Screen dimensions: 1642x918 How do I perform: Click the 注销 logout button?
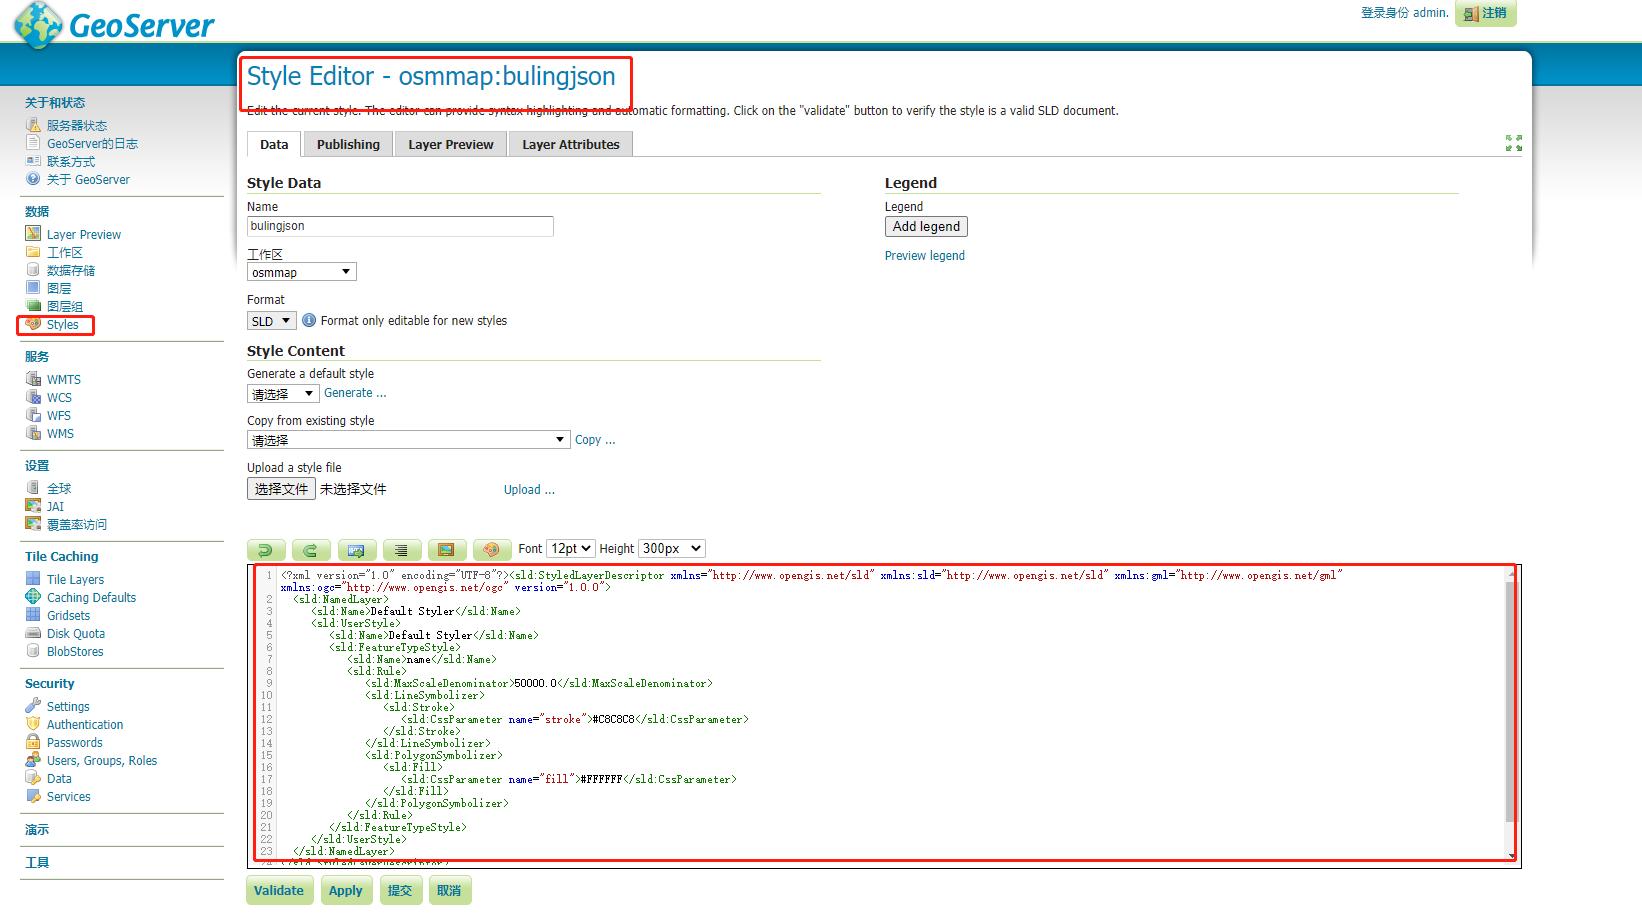click(x=1486, y=13)
